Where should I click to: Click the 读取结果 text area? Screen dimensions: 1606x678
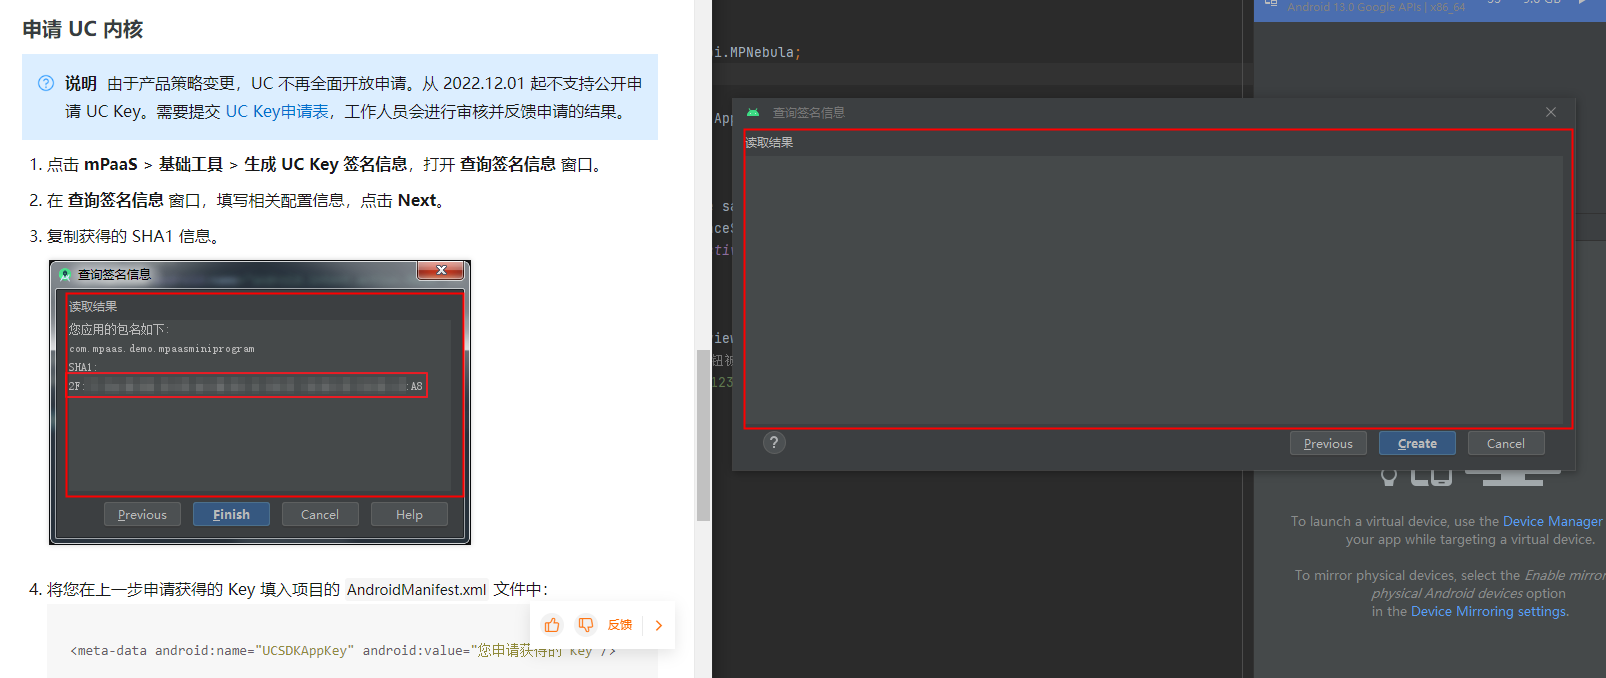(1153, 289)
